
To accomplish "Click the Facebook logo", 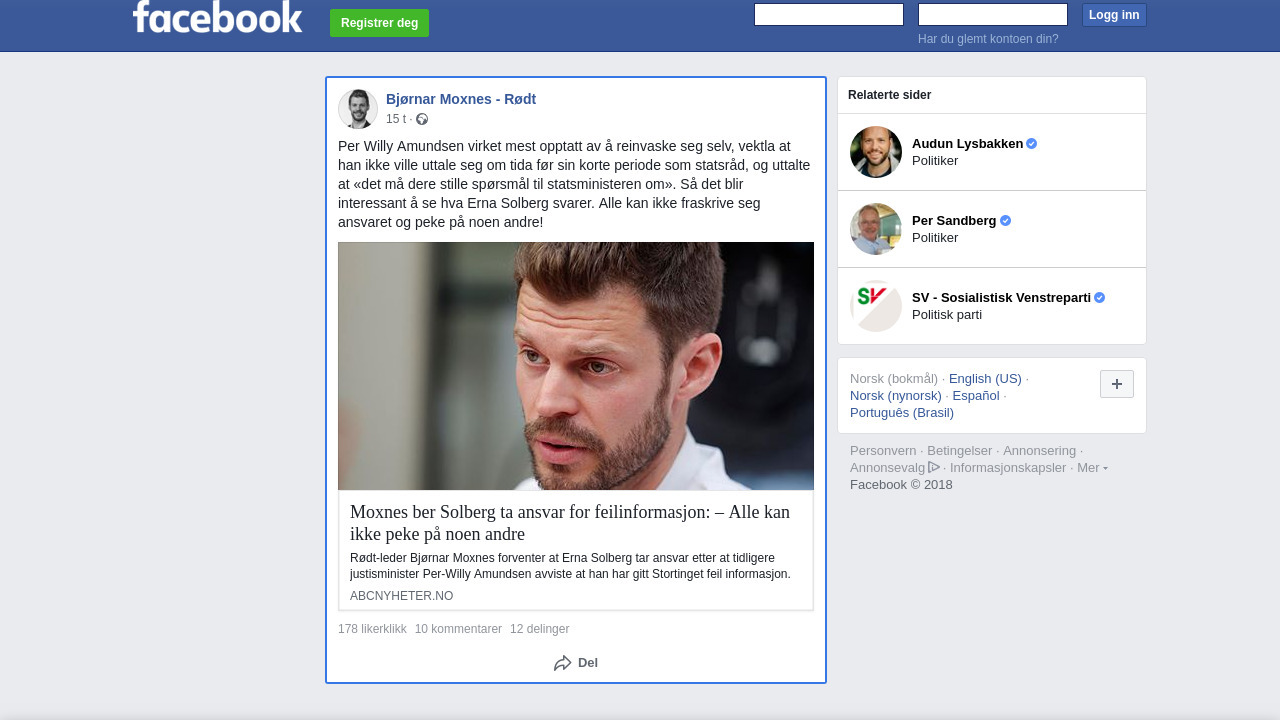I will (x=217, y=16).
